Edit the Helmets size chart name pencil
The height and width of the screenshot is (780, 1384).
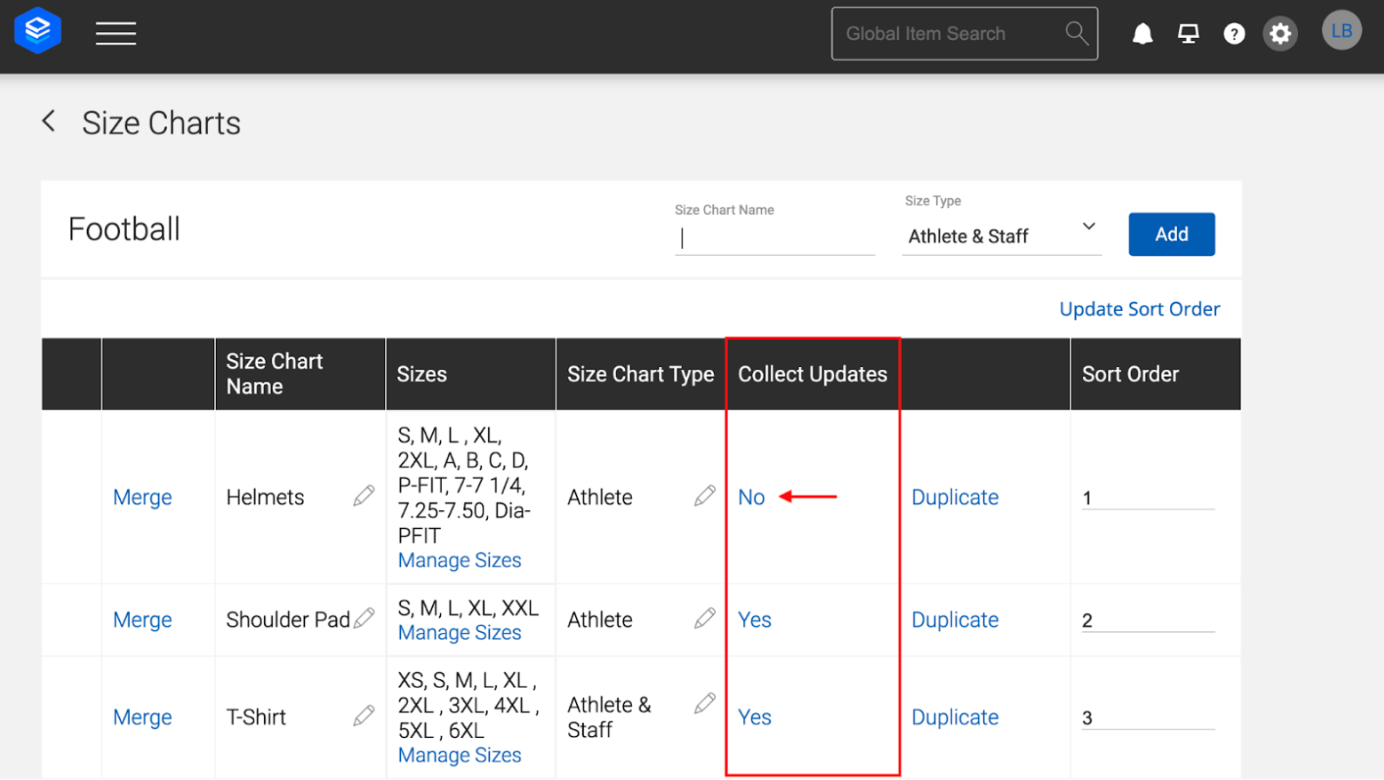364,495
